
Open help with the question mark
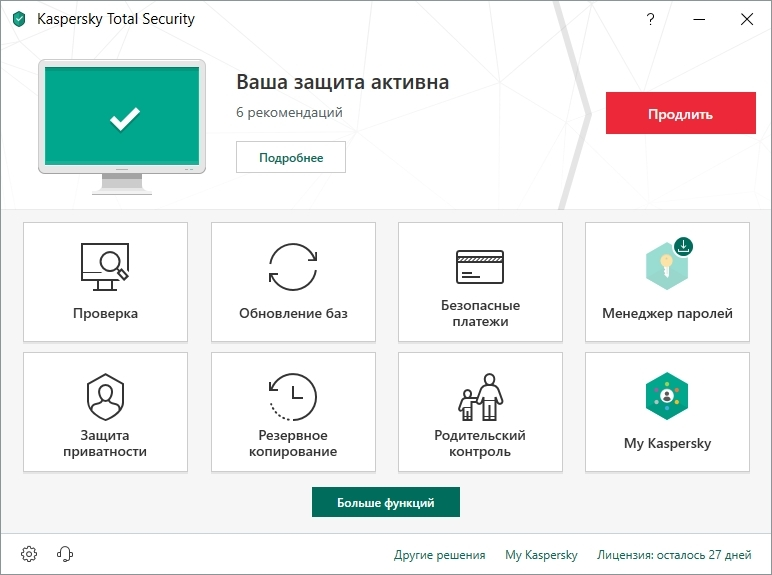click(x=650, y=19)
